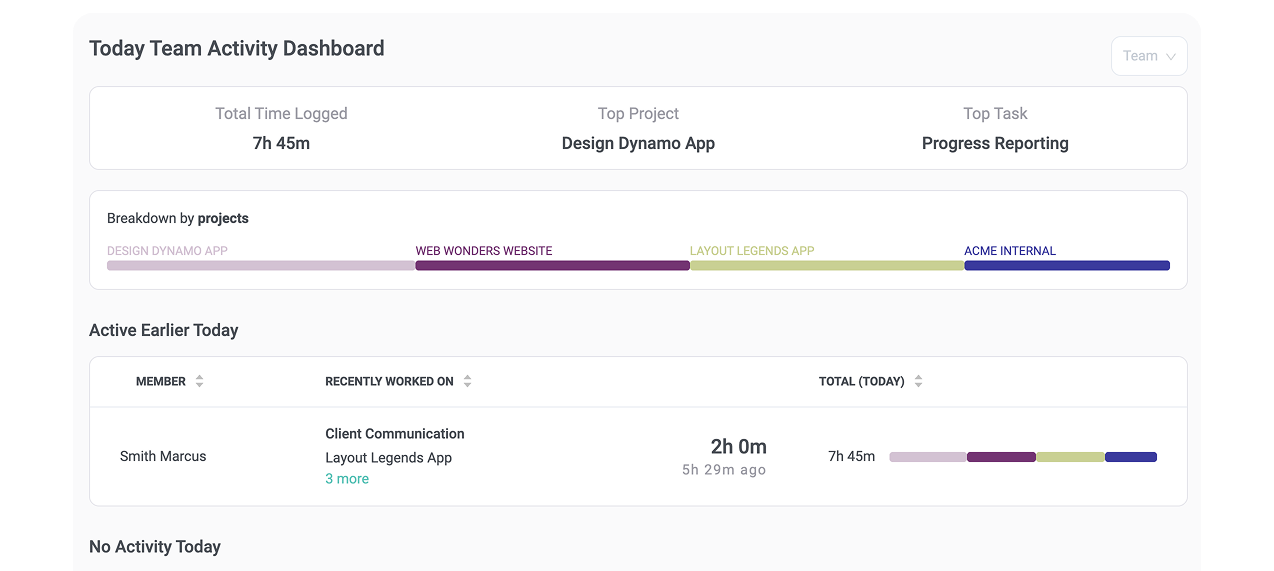
Task: Select the Web Wonders Website breakdown bar
Action: (553, 266)
